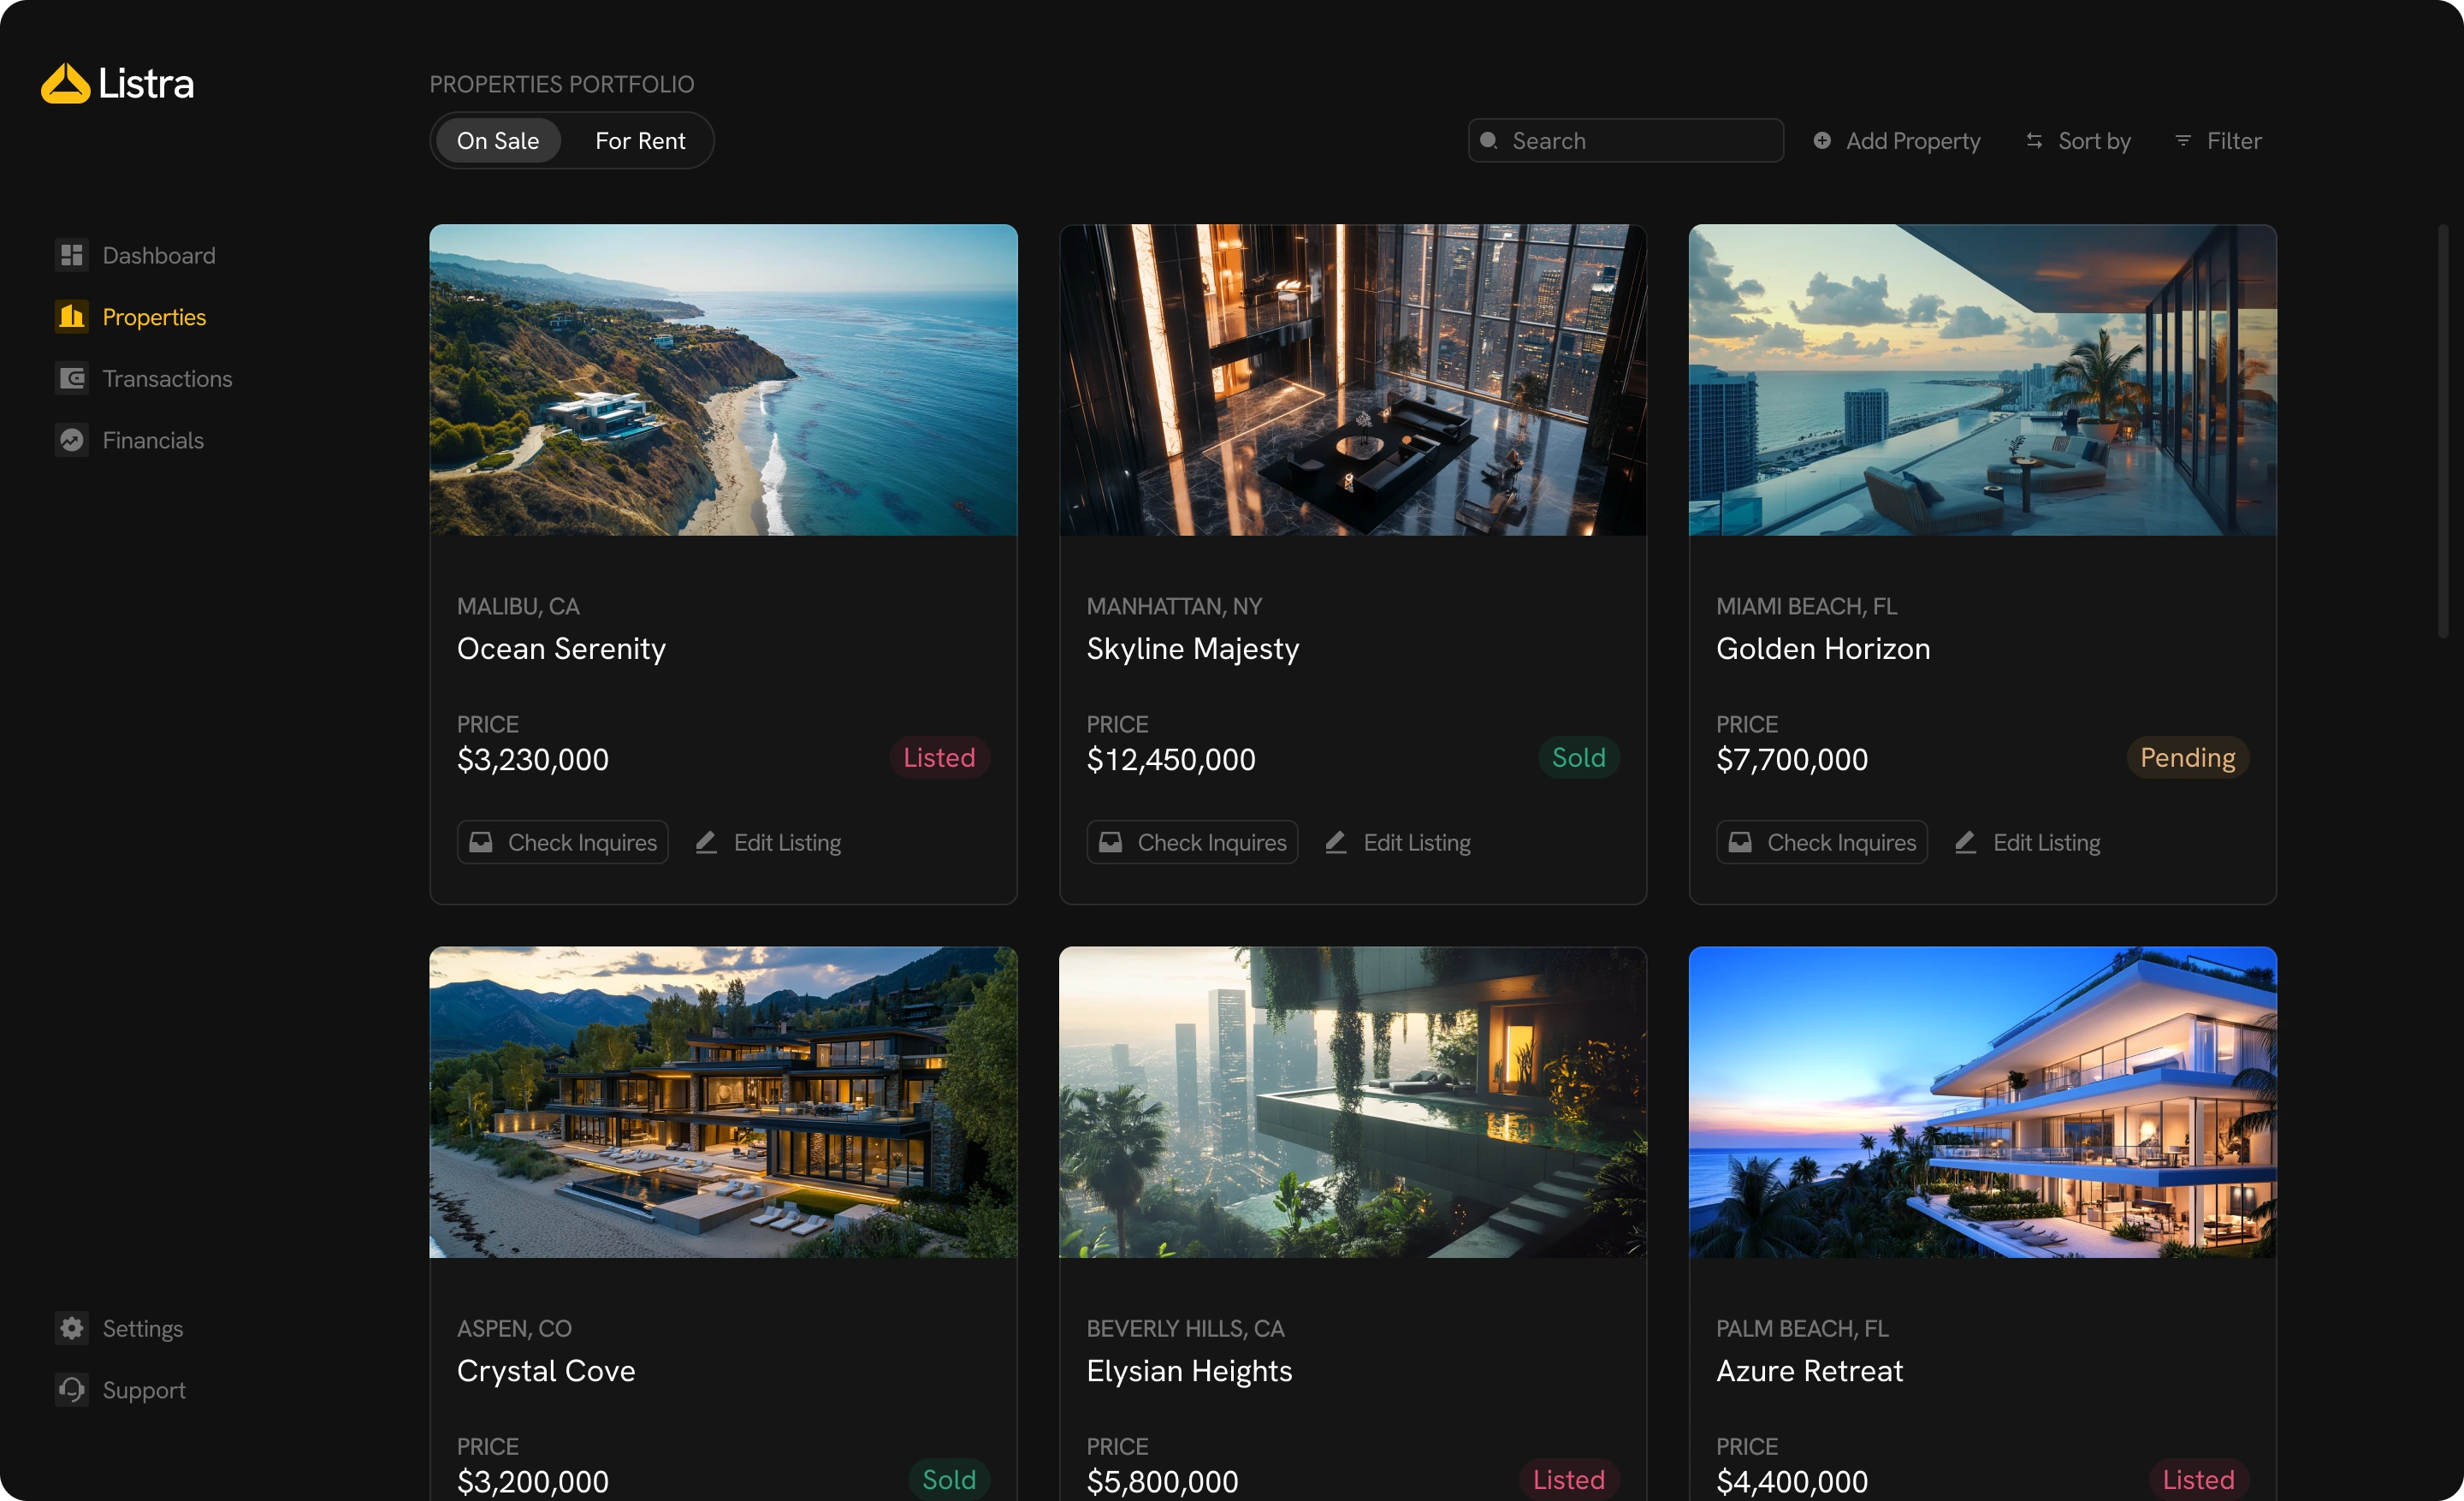The width and height of the screenshot is (2464, 1501).
Task: Open the Ocean Serenity Malibu photo
Action: point(723,379)
